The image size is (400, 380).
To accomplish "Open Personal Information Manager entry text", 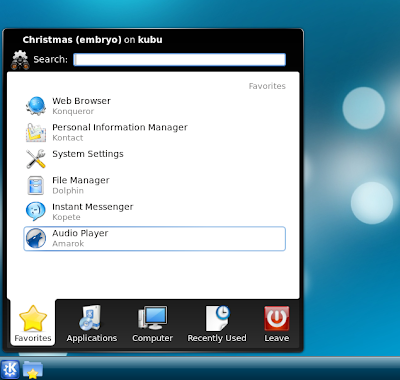I will [120, 128].
